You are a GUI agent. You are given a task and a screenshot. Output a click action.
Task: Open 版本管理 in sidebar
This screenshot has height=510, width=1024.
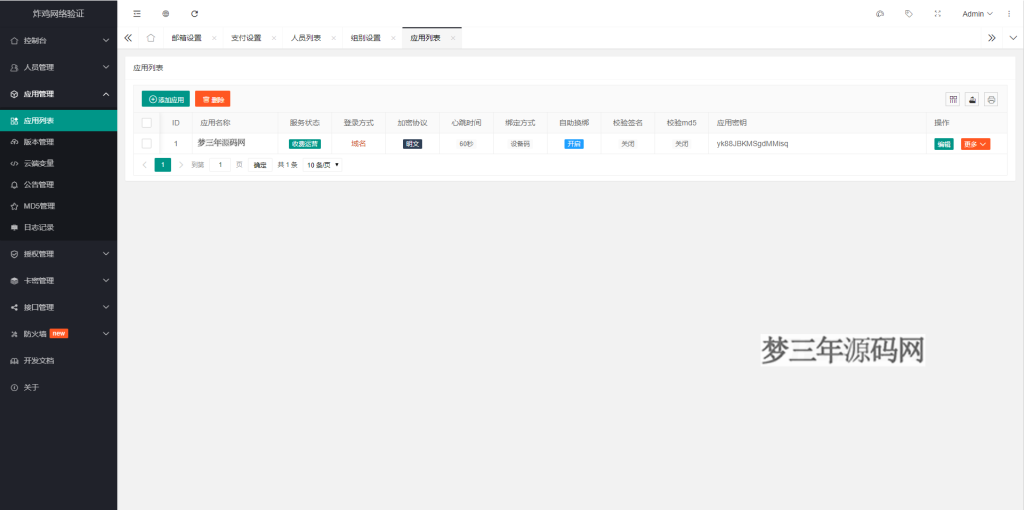tap(59, 142)
